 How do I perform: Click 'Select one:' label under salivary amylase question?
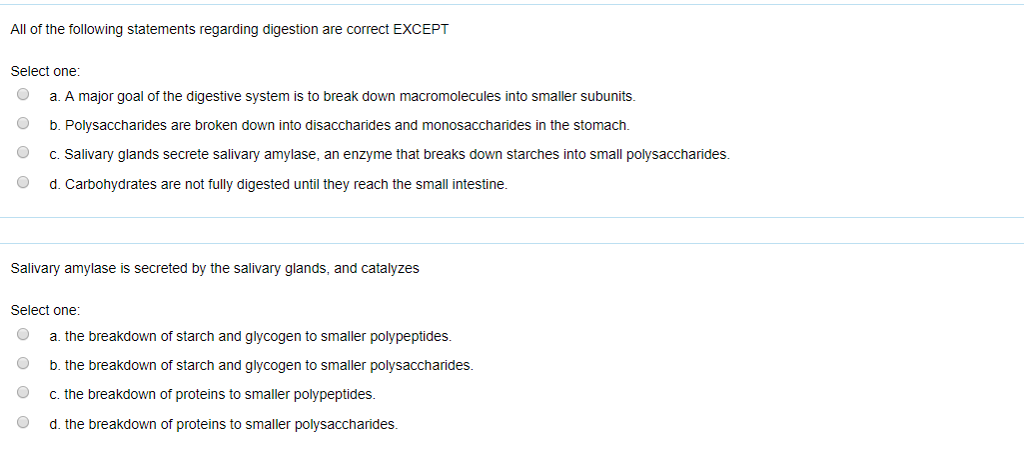coord(44,311)
